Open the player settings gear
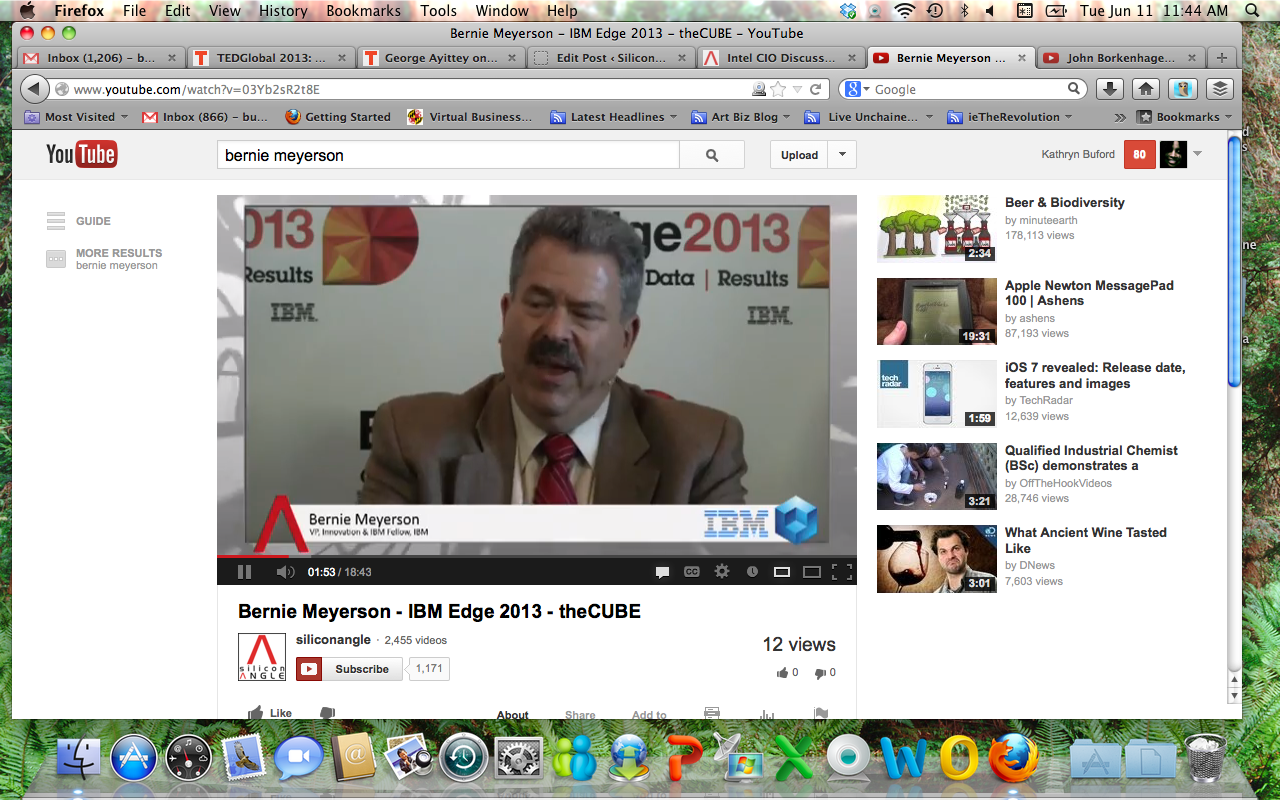The image size is (1280, 800). click(x=722, y=572)
